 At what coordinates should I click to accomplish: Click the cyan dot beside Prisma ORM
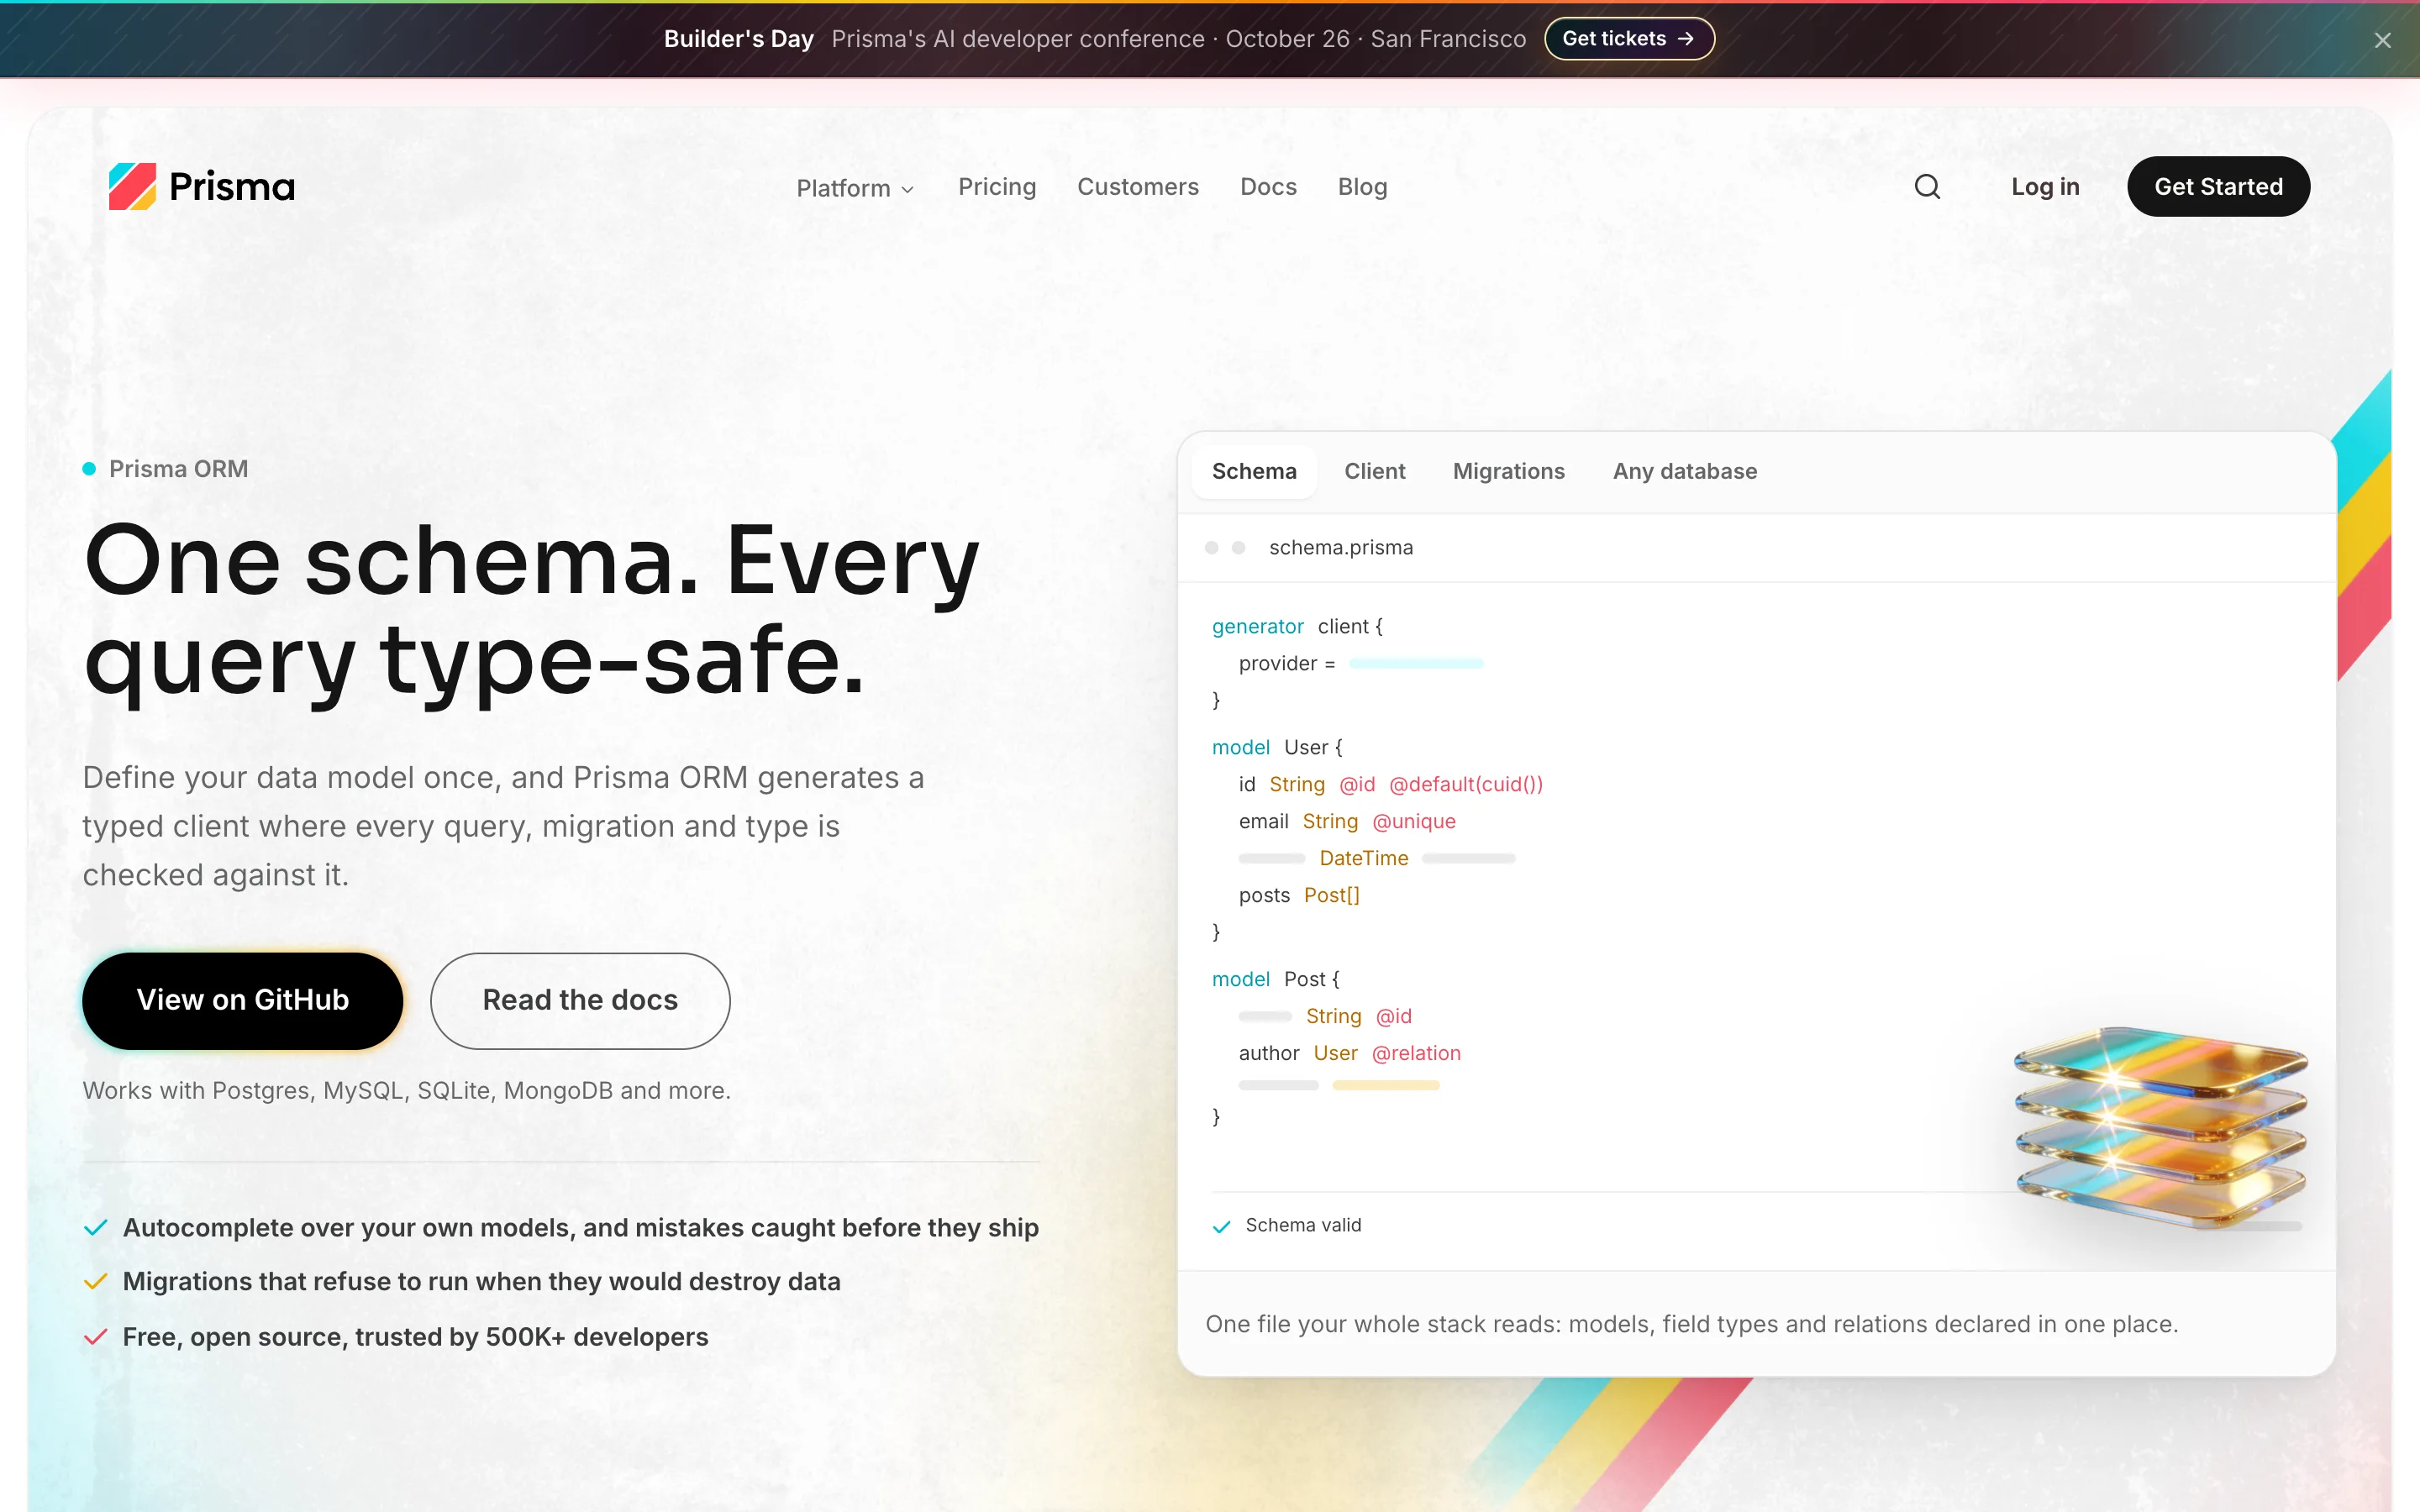click(89, 469)
